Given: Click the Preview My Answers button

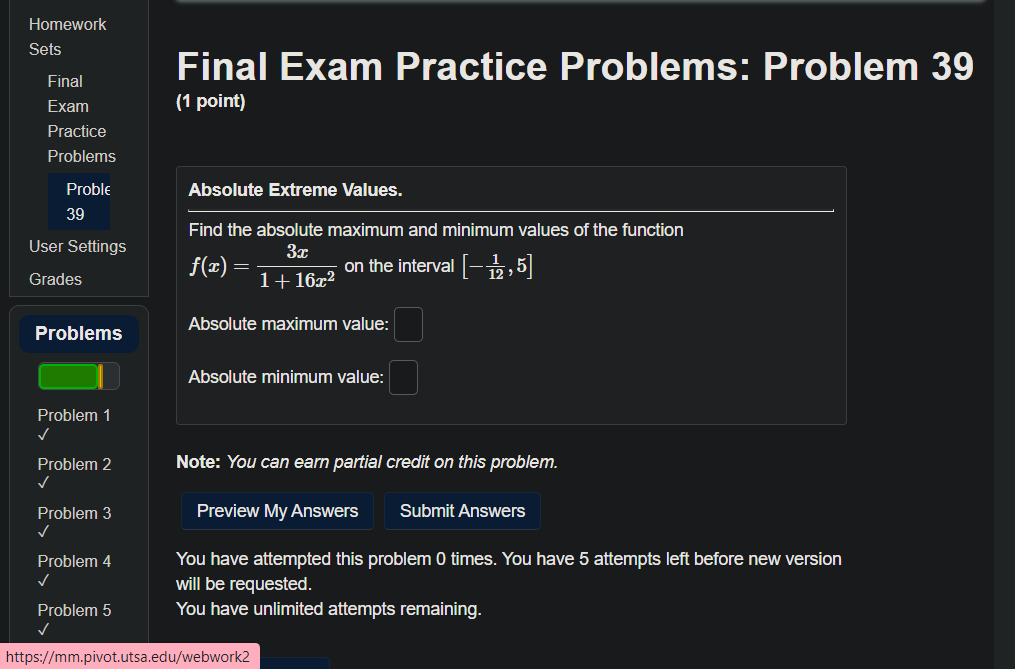Looking at the screenshot, I should click(276, 510).
